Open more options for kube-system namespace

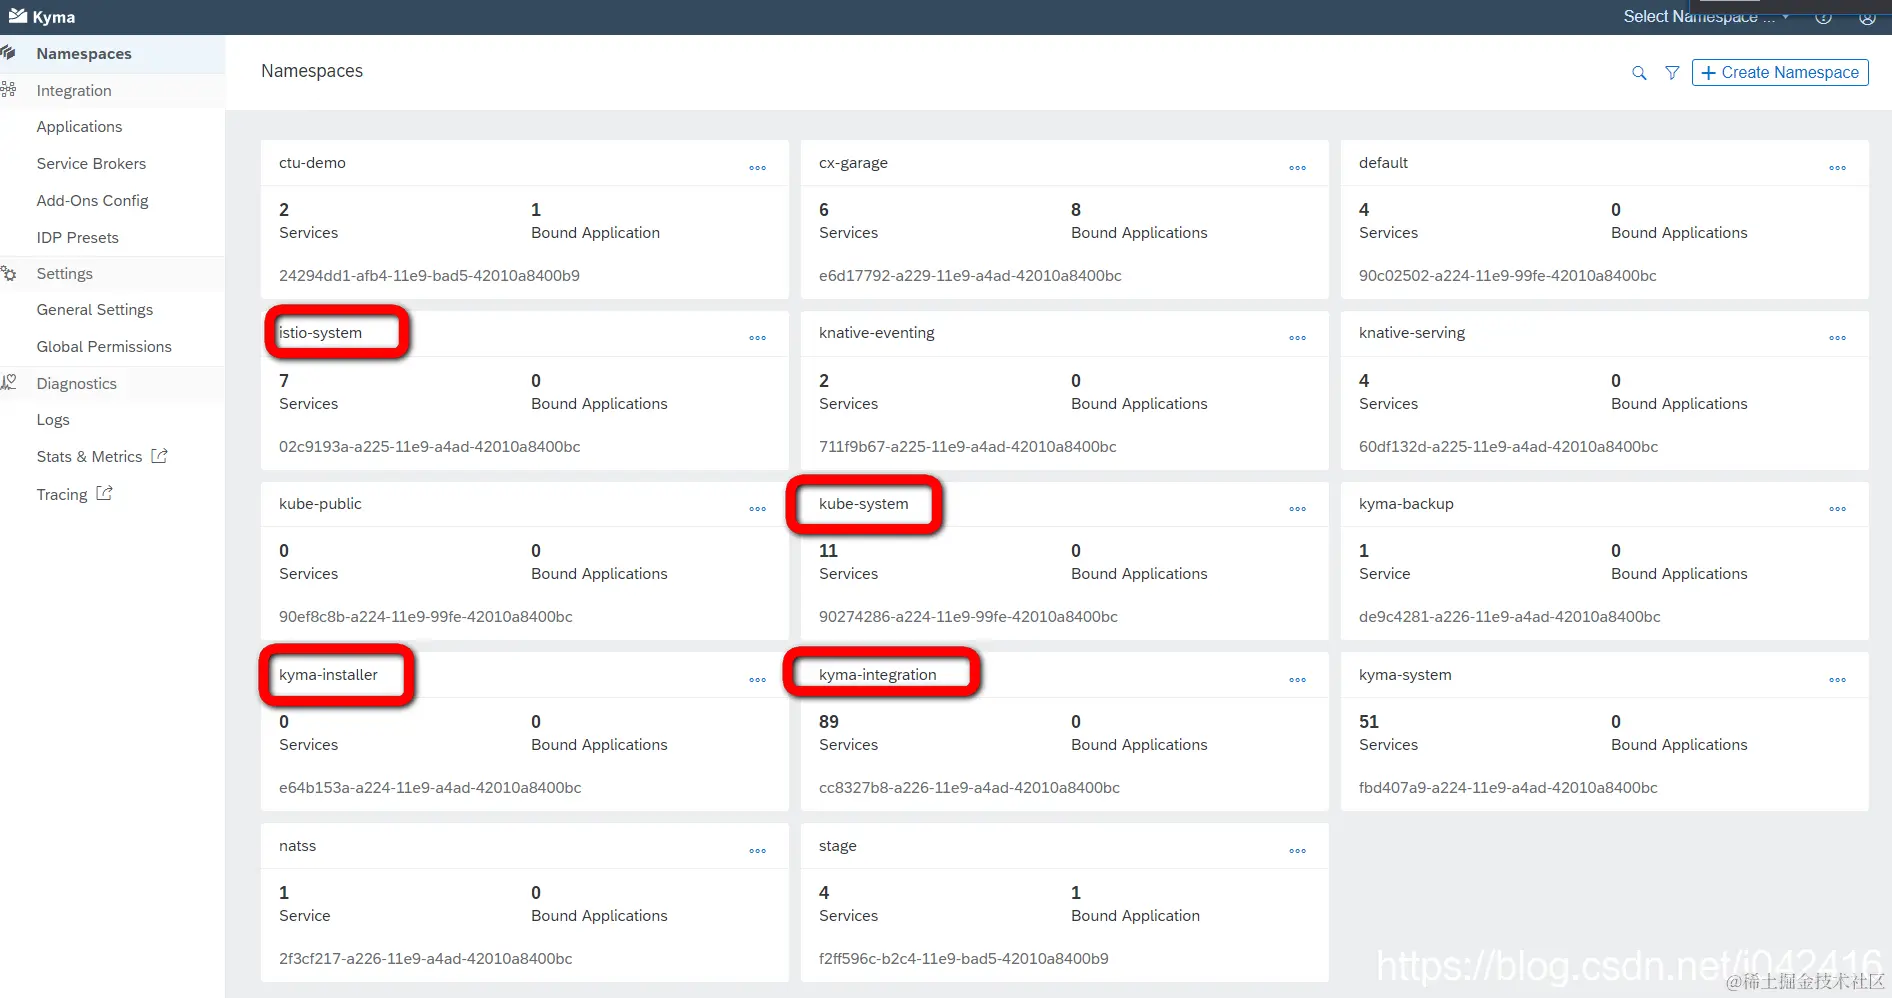(1298, 509)
